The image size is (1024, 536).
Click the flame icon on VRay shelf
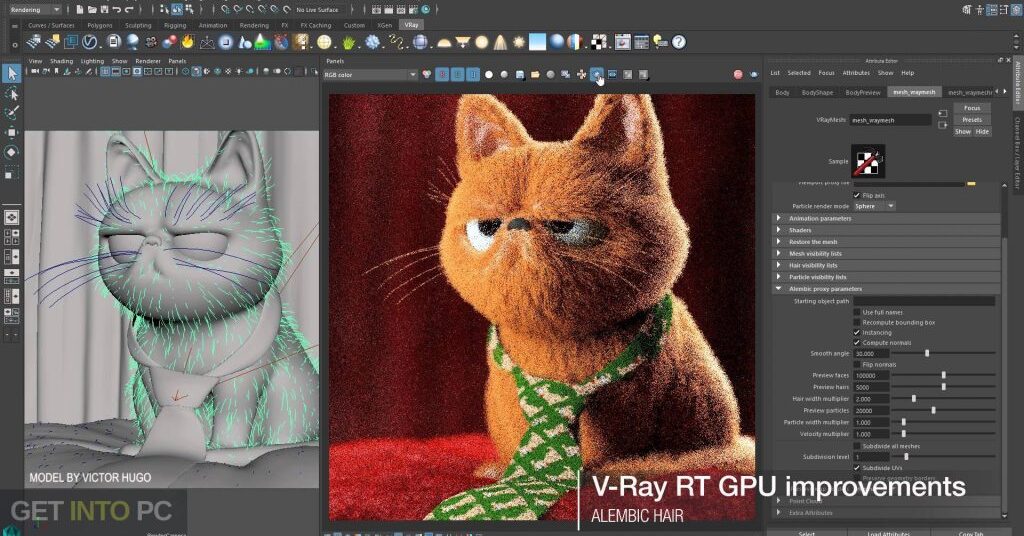pos(188,42)
